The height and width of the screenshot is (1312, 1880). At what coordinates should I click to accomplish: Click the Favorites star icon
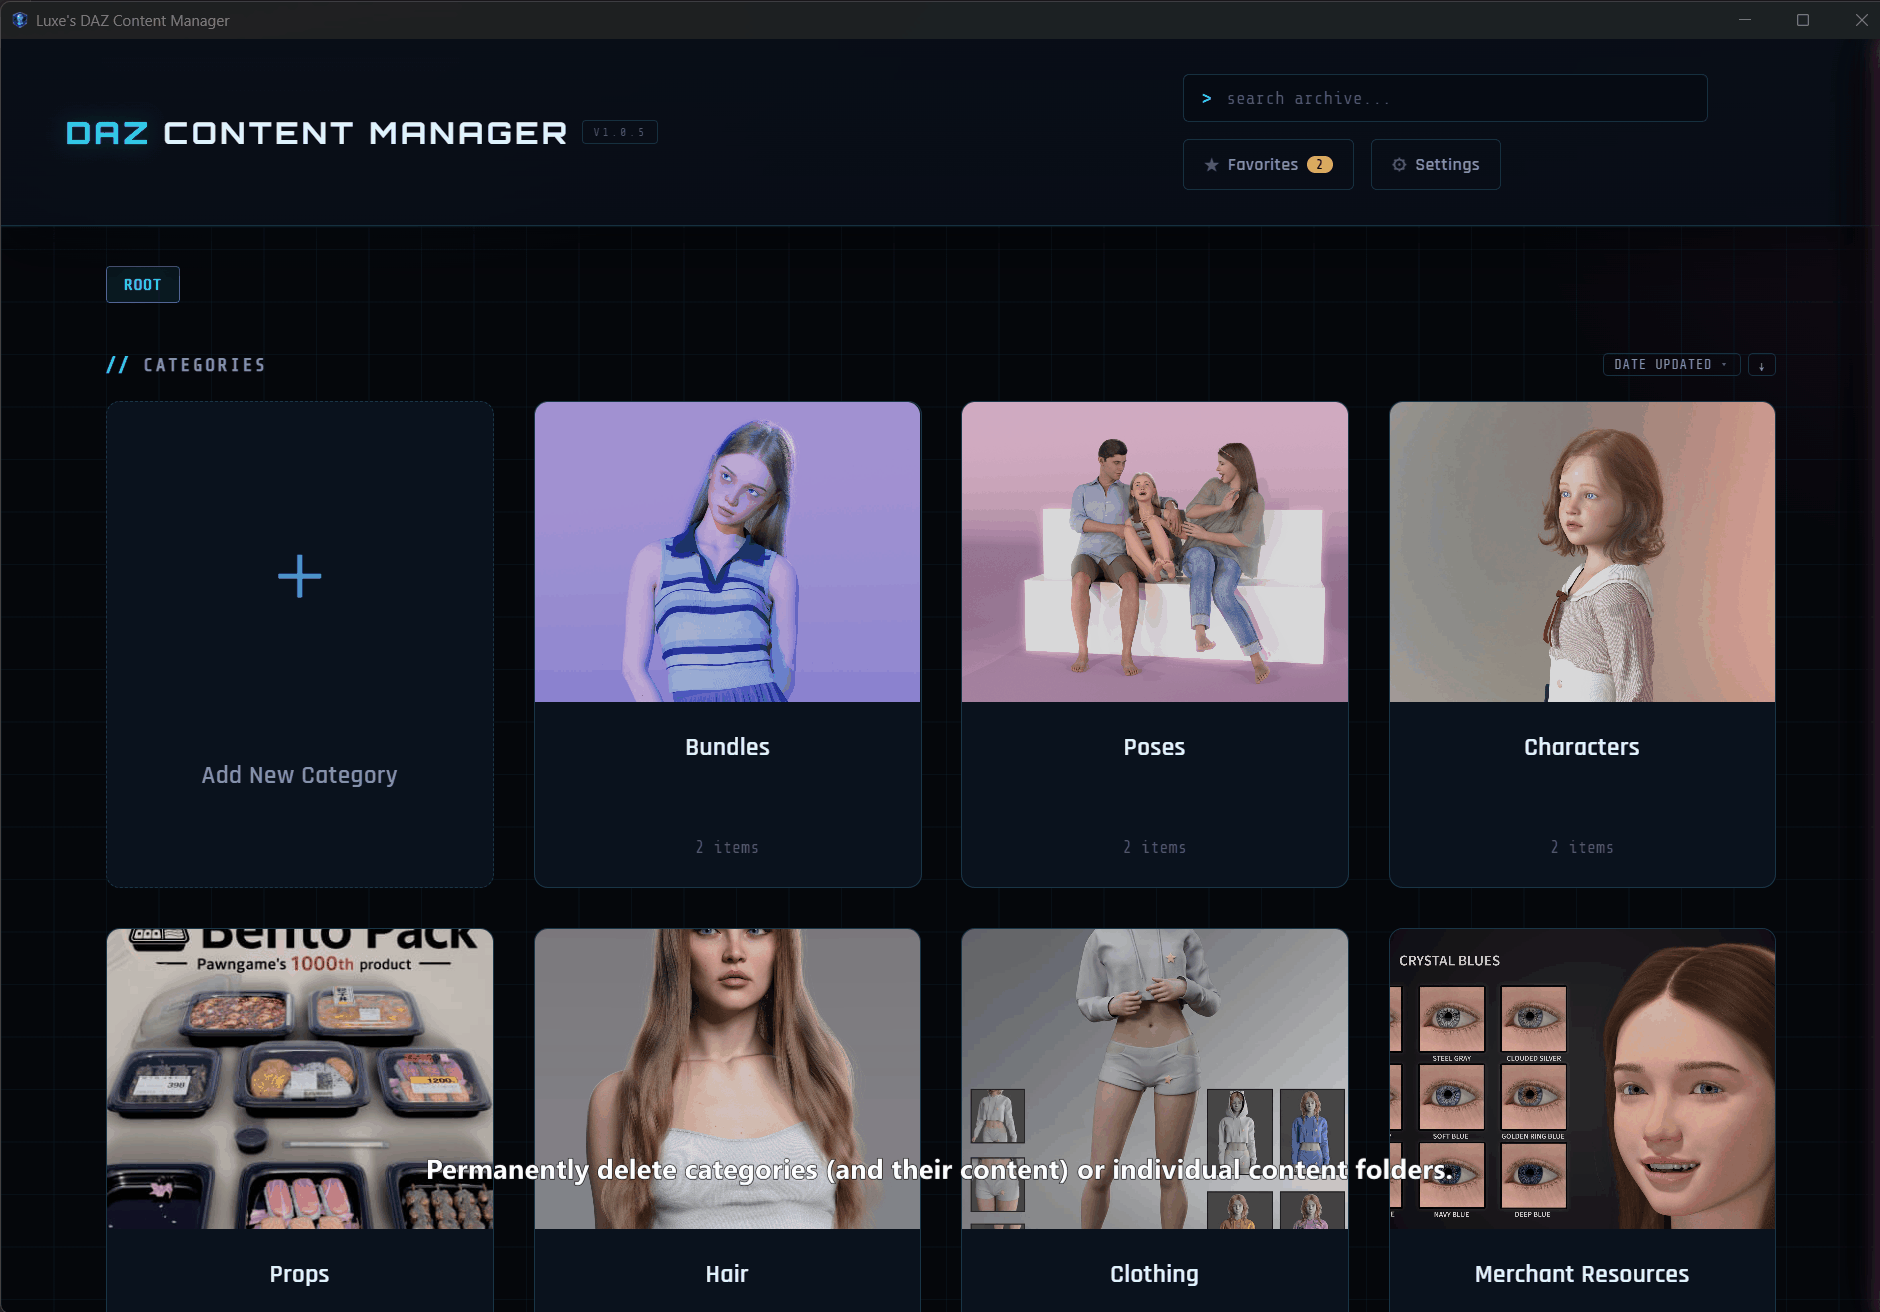coord(1211,165)
